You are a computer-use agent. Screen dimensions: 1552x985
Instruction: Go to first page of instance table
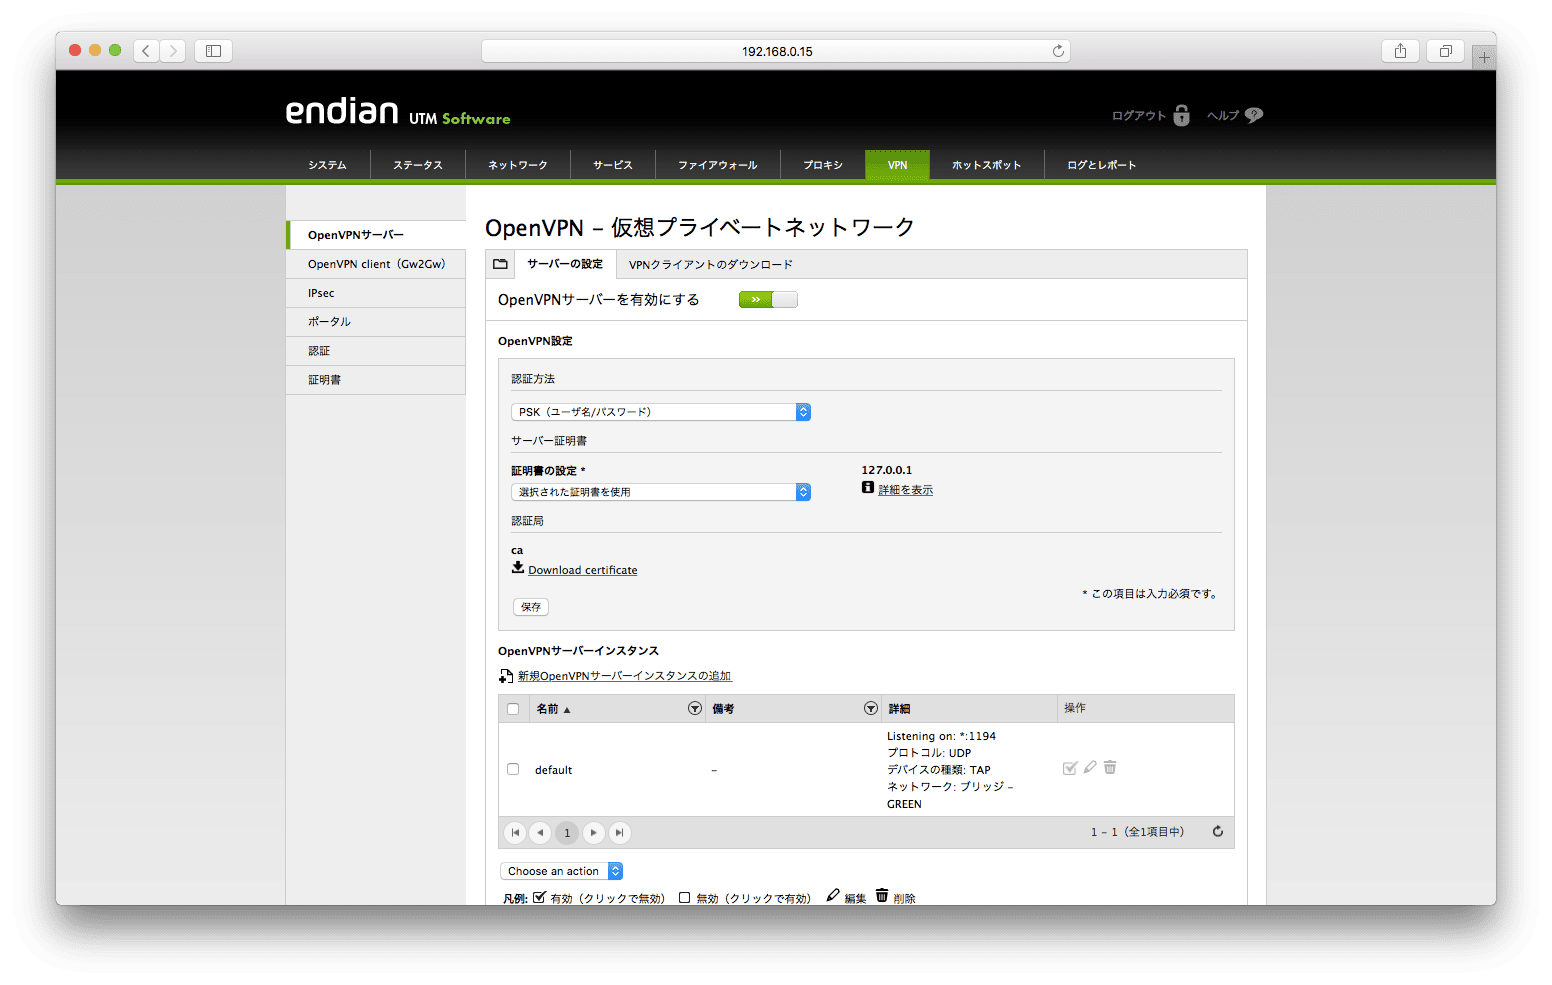(x=515, y=832)
